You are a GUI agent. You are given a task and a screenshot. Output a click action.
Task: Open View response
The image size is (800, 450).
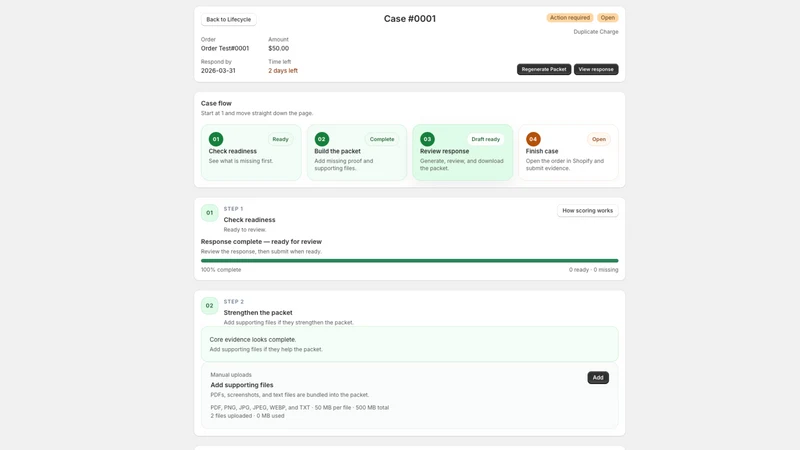click(596, 69)
